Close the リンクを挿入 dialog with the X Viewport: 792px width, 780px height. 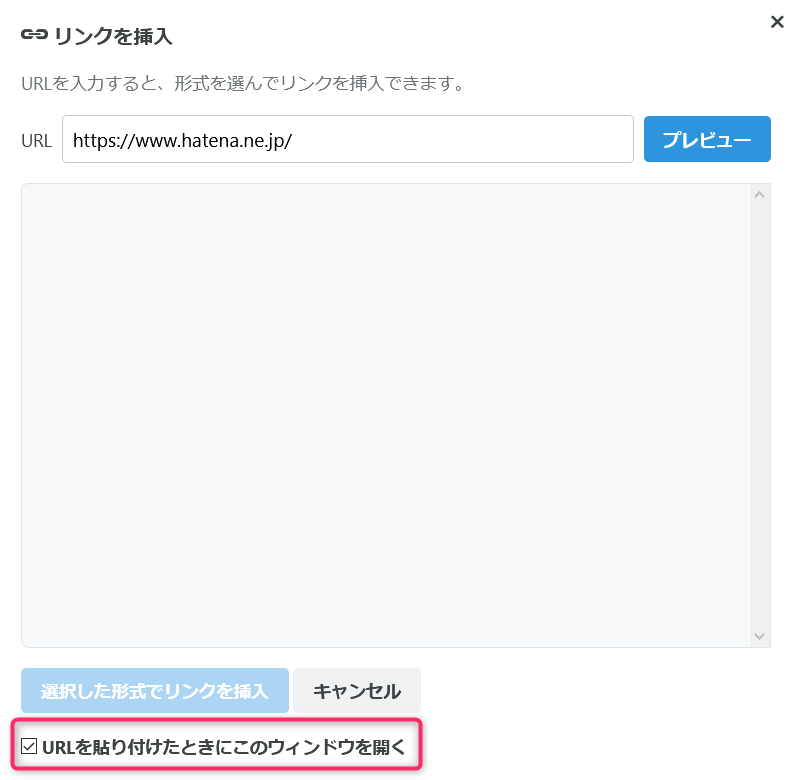tap(777, 22)
